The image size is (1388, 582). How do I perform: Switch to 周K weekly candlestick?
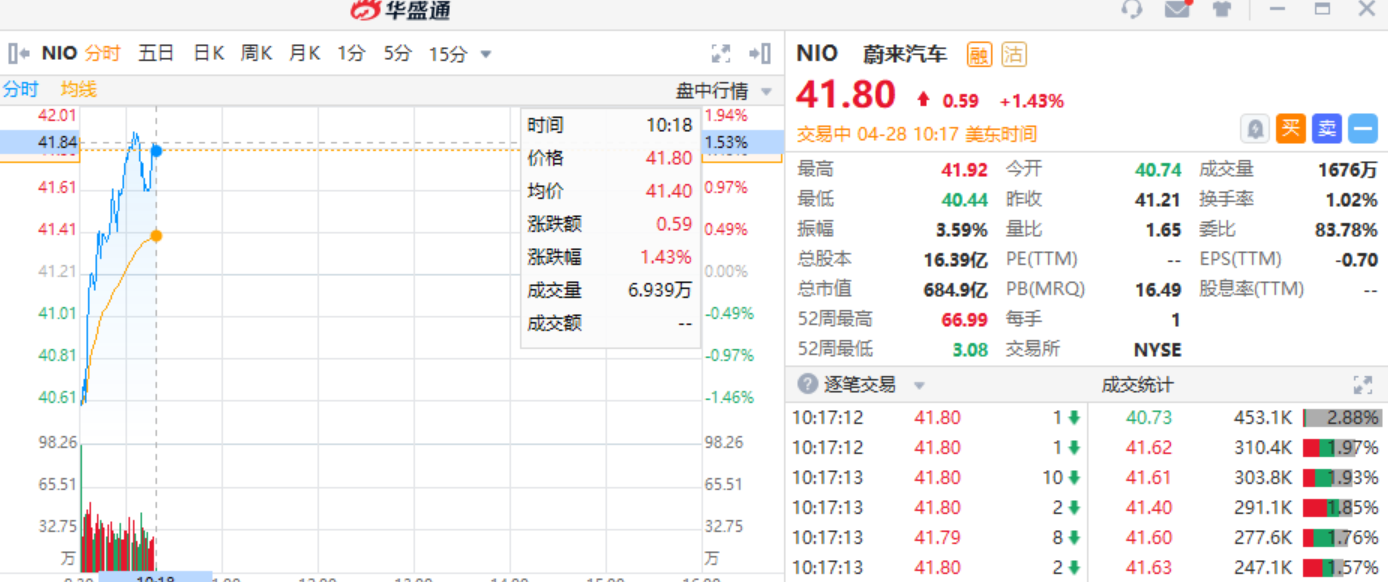coord(256,53)
